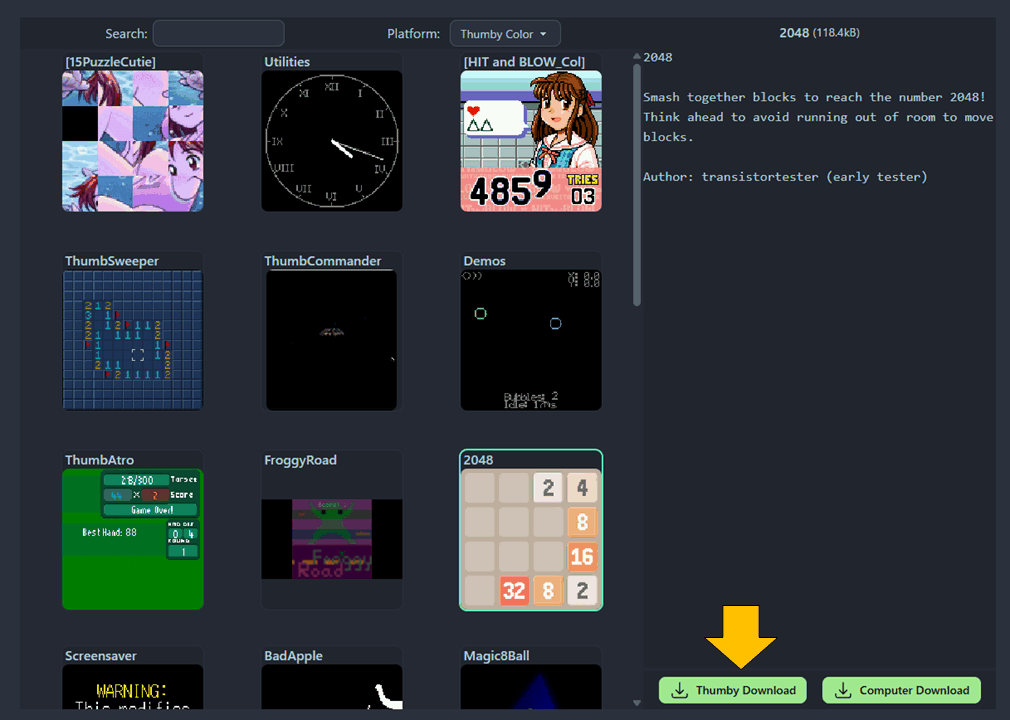Select the Screensaver thumbnail
Screen dimensions: 1010x720
click(x=133, y=687)
